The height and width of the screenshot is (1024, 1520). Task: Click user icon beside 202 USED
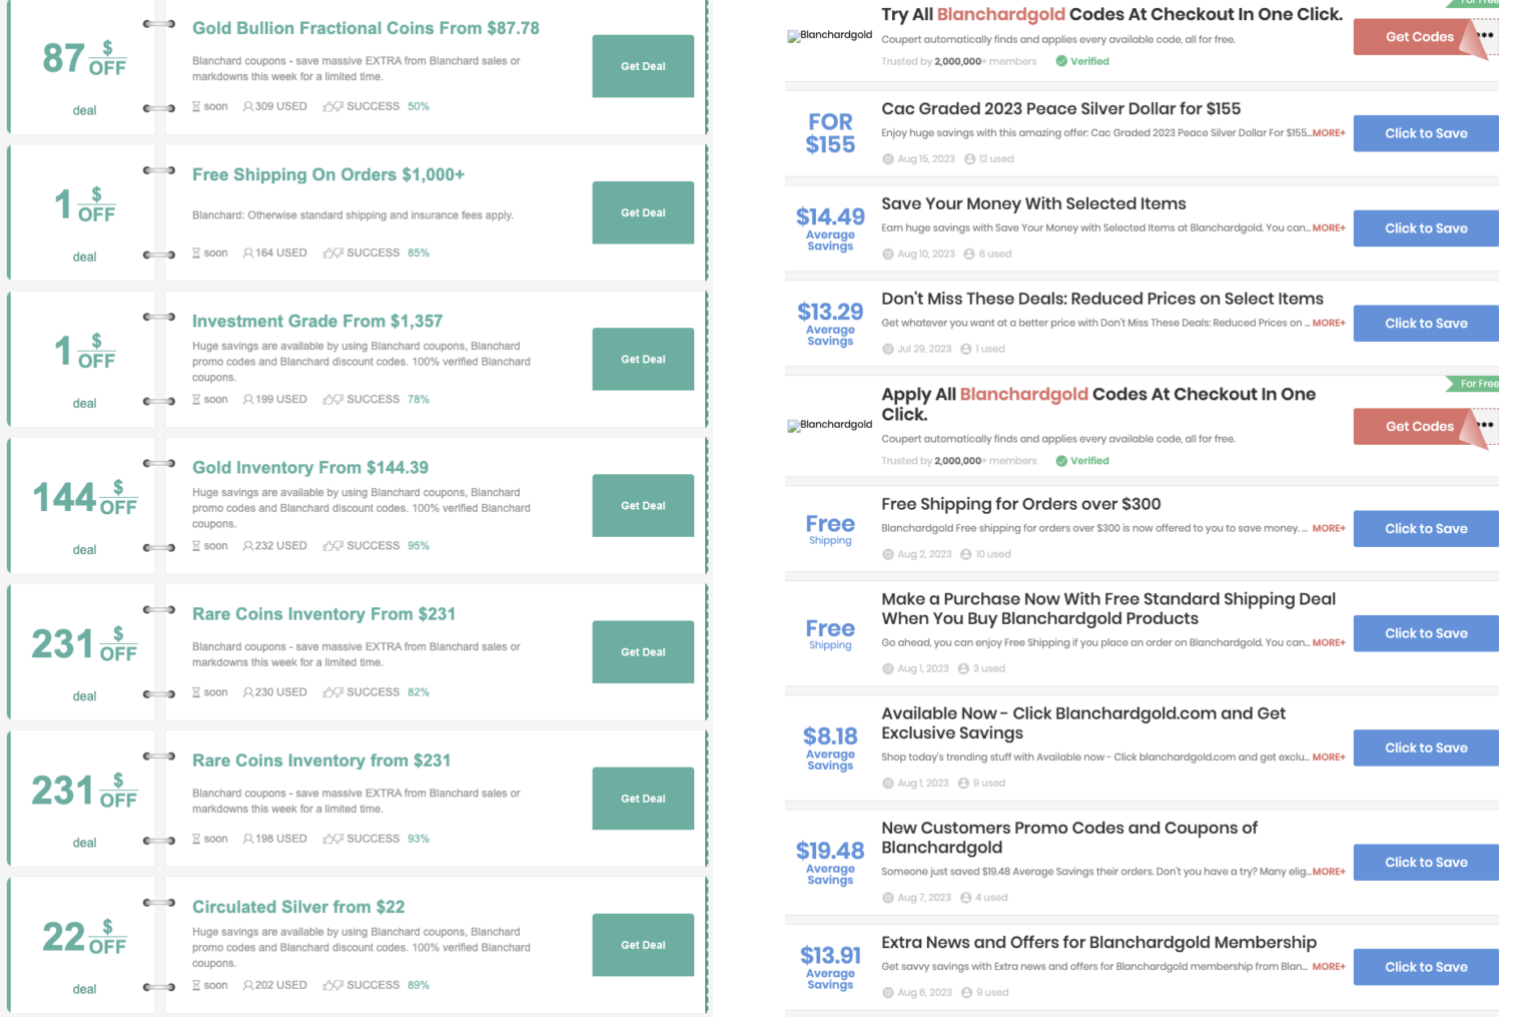248,985
